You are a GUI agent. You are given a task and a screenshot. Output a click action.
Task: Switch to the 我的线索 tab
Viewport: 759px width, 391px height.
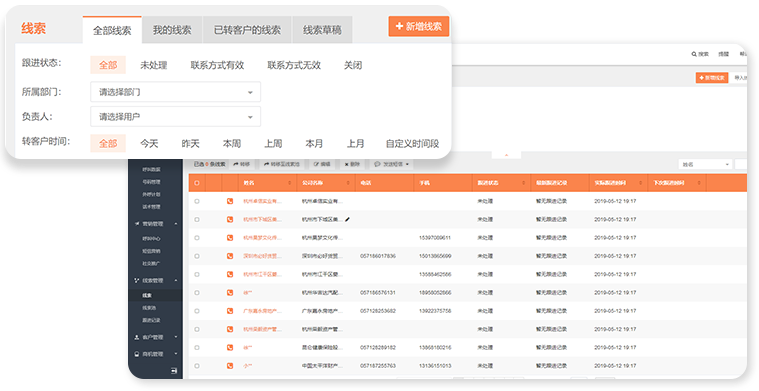coord(172,30)
